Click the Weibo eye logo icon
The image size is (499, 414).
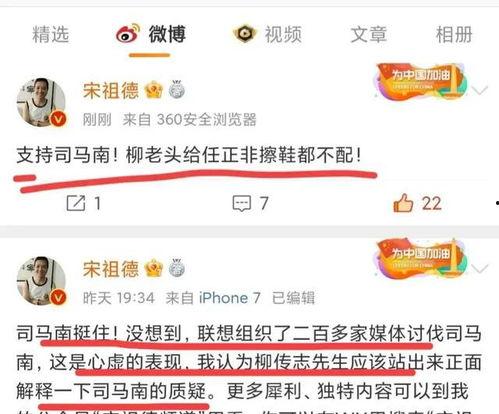128,33
